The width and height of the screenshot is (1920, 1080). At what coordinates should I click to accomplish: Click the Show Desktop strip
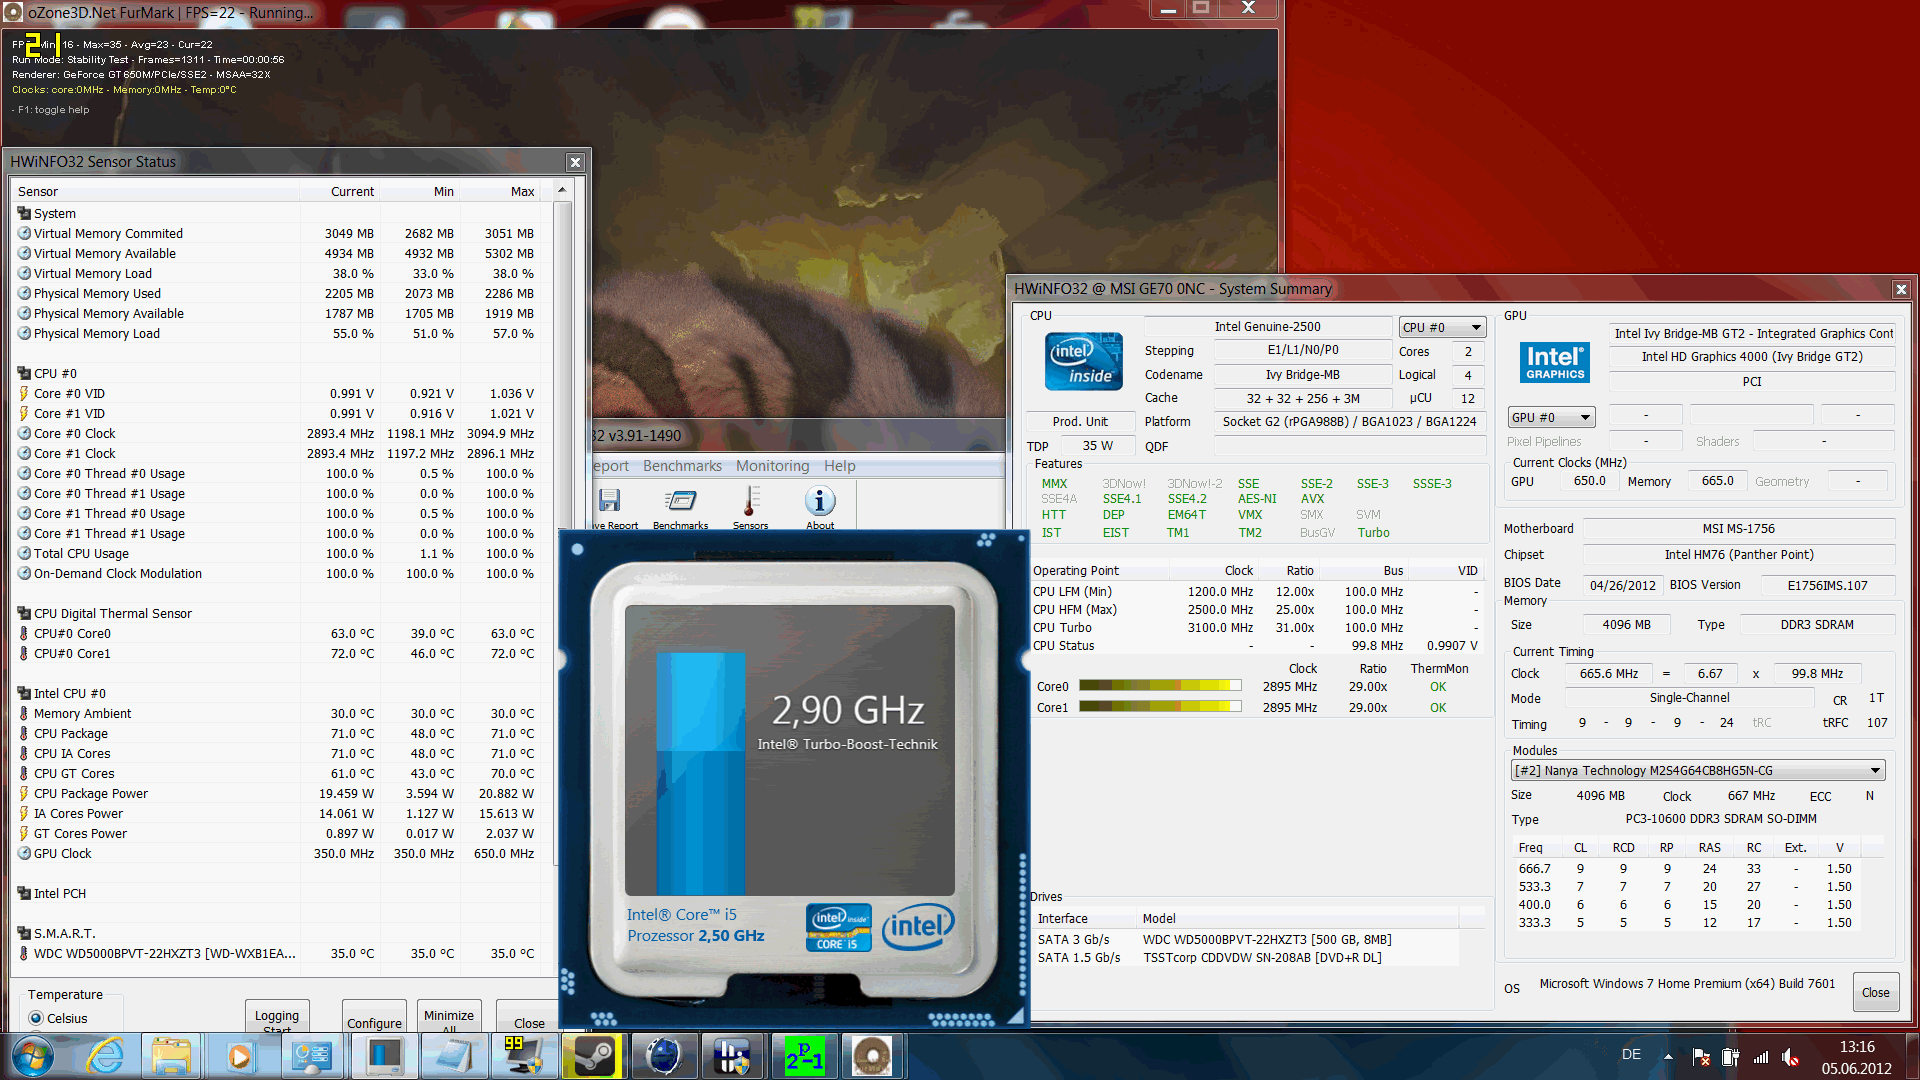coord(1911,1057)
